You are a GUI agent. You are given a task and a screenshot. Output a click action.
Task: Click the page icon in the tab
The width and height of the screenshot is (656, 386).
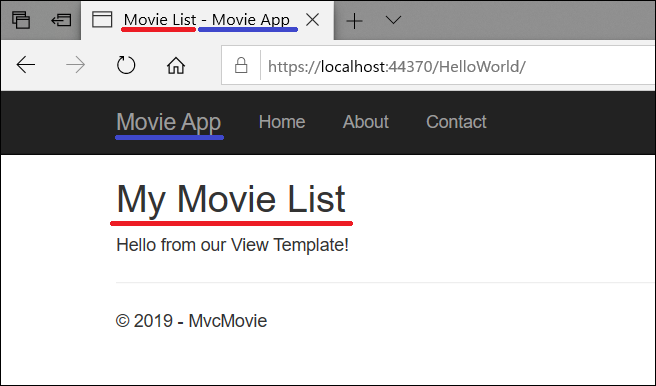tap(102, 20)
